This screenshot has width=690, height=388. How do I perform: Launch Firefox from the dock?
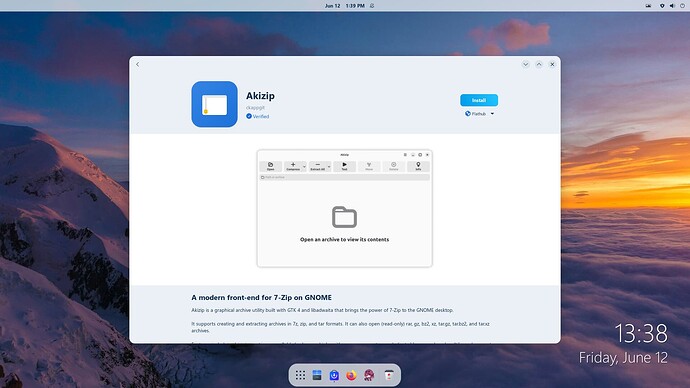pos(351,375)
